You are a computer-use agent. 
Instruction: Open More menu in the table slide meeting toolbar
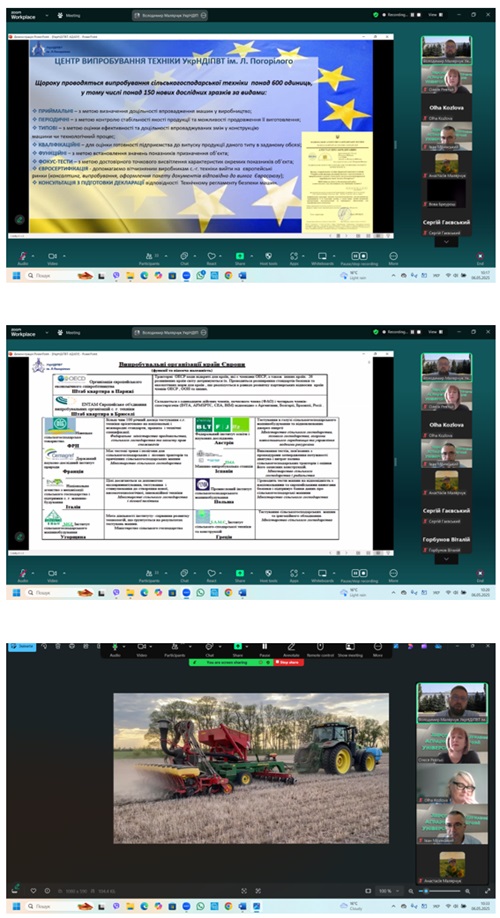tap(393, 575)
